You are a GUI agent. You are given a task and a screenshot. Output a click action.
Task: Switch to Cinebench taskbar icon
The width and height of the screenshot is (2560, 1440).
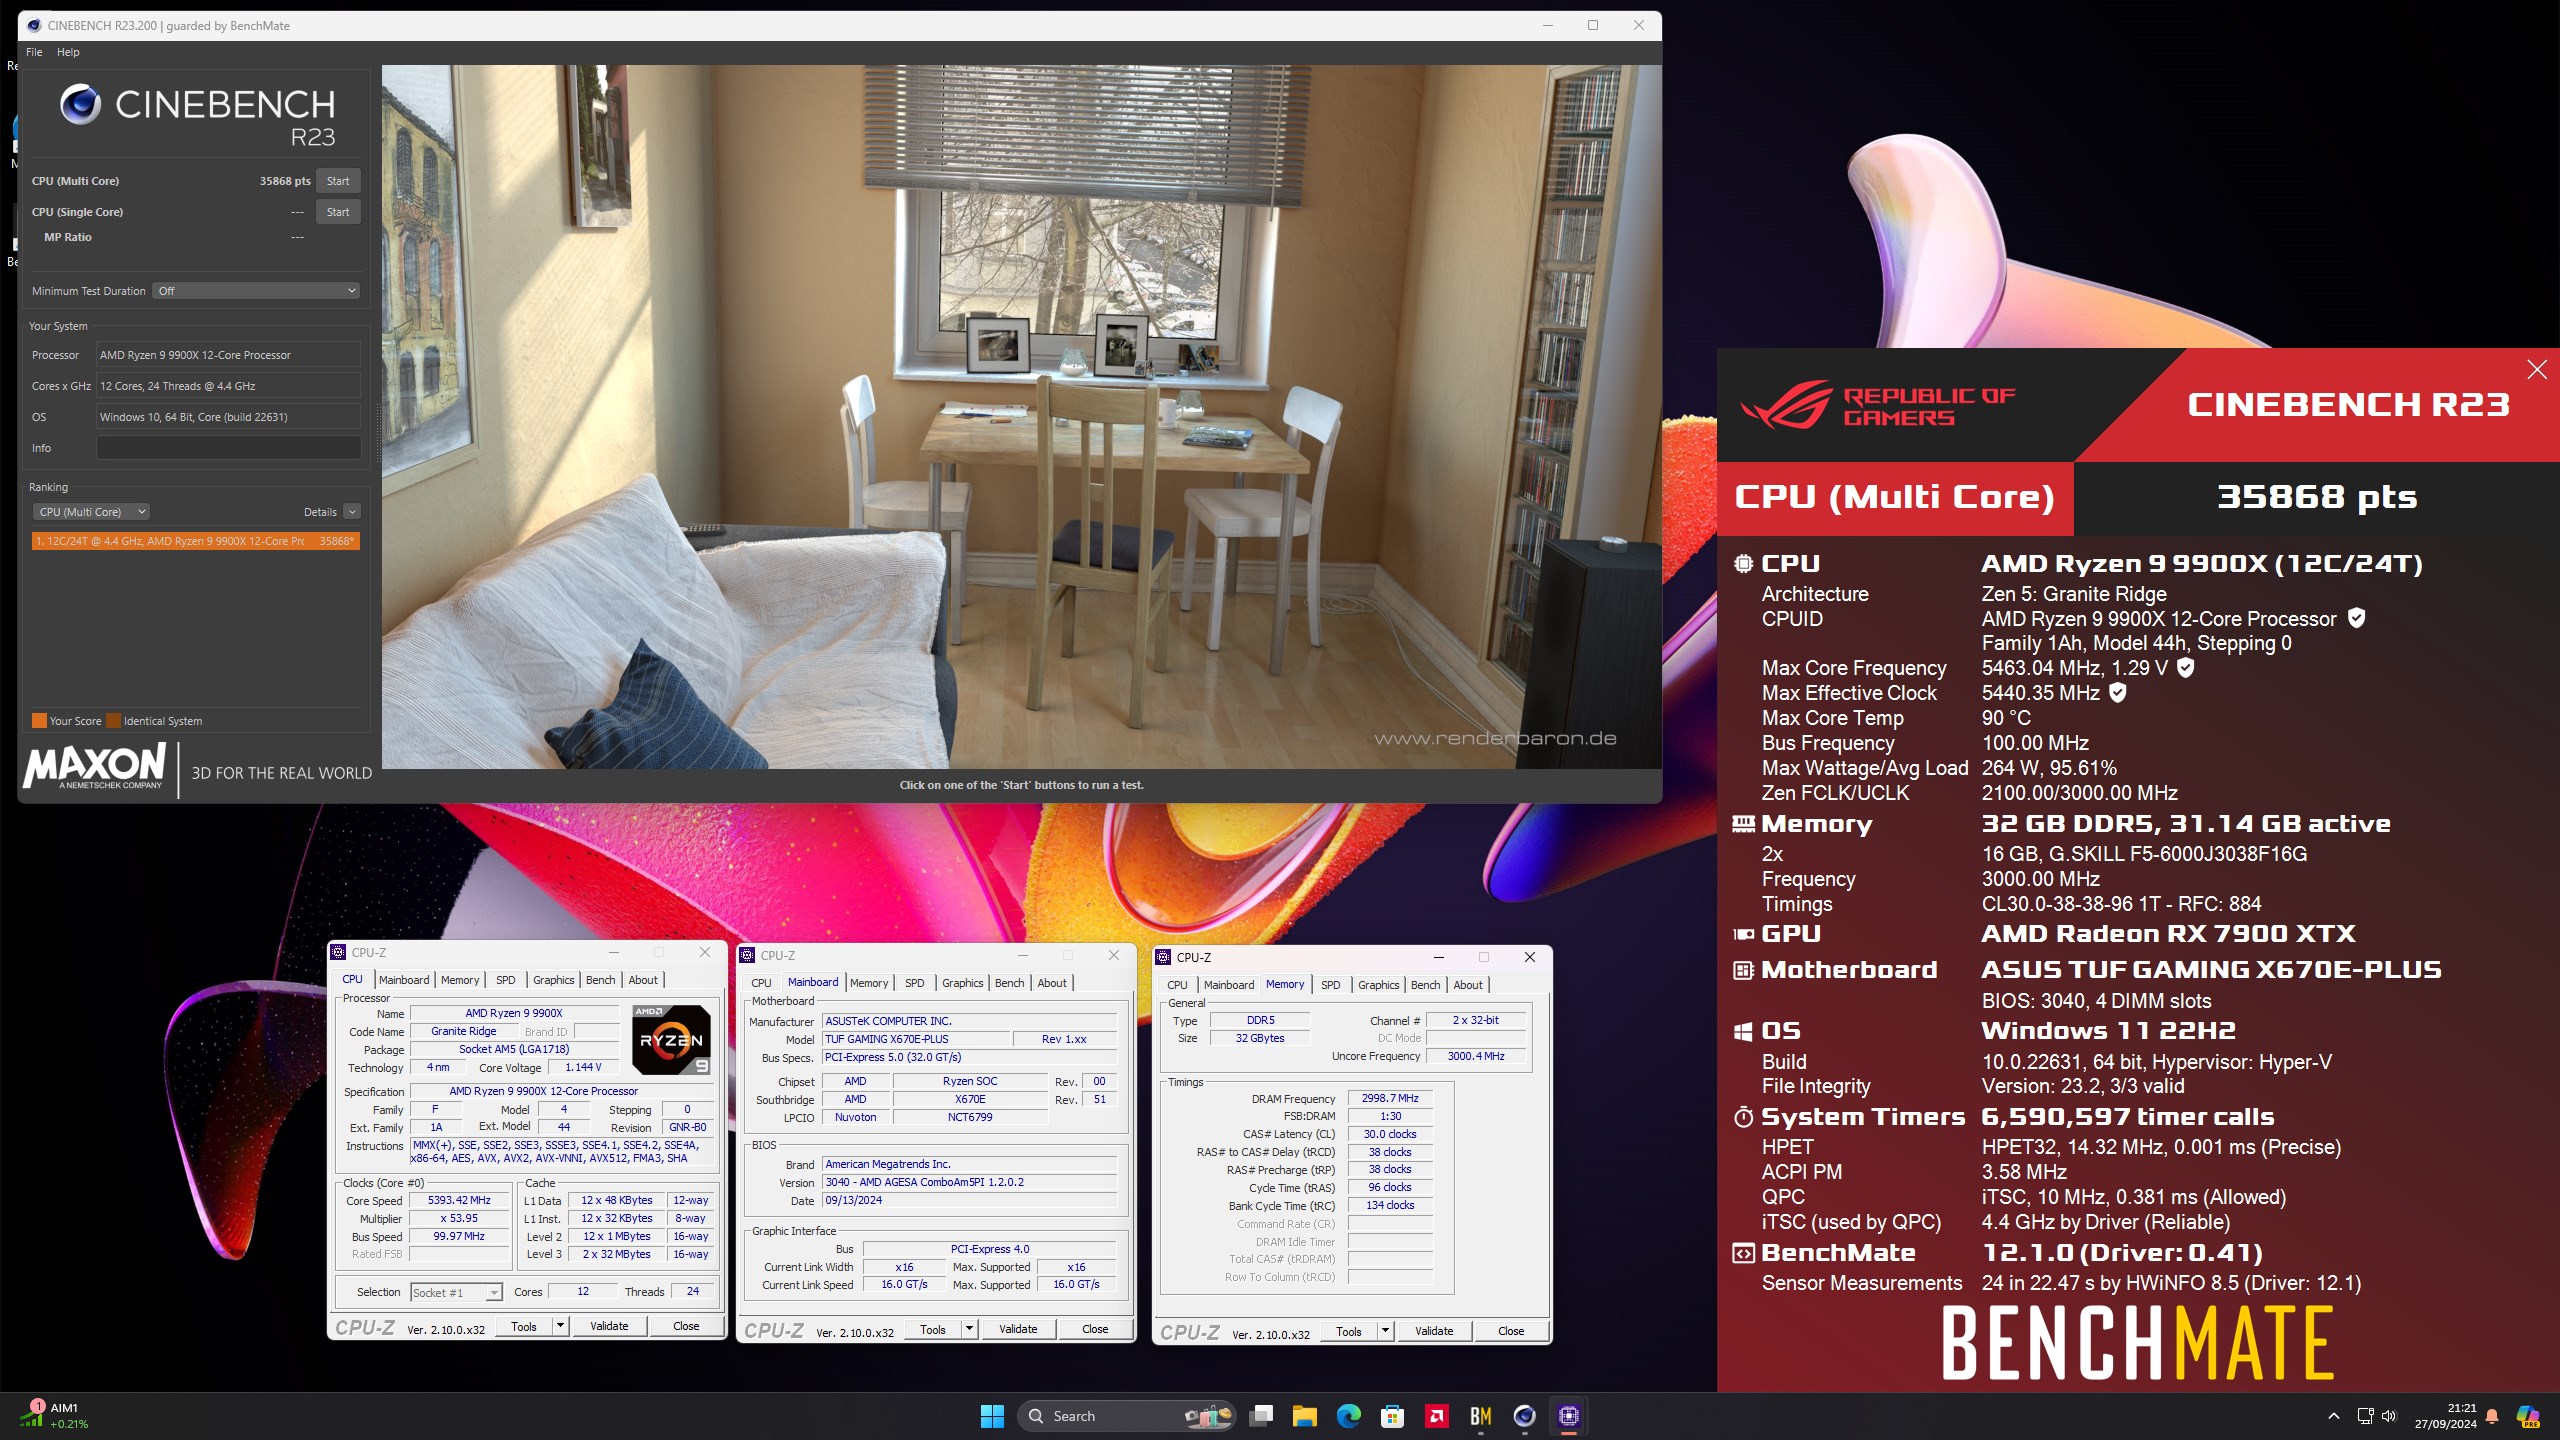tap(1524, 1416)
